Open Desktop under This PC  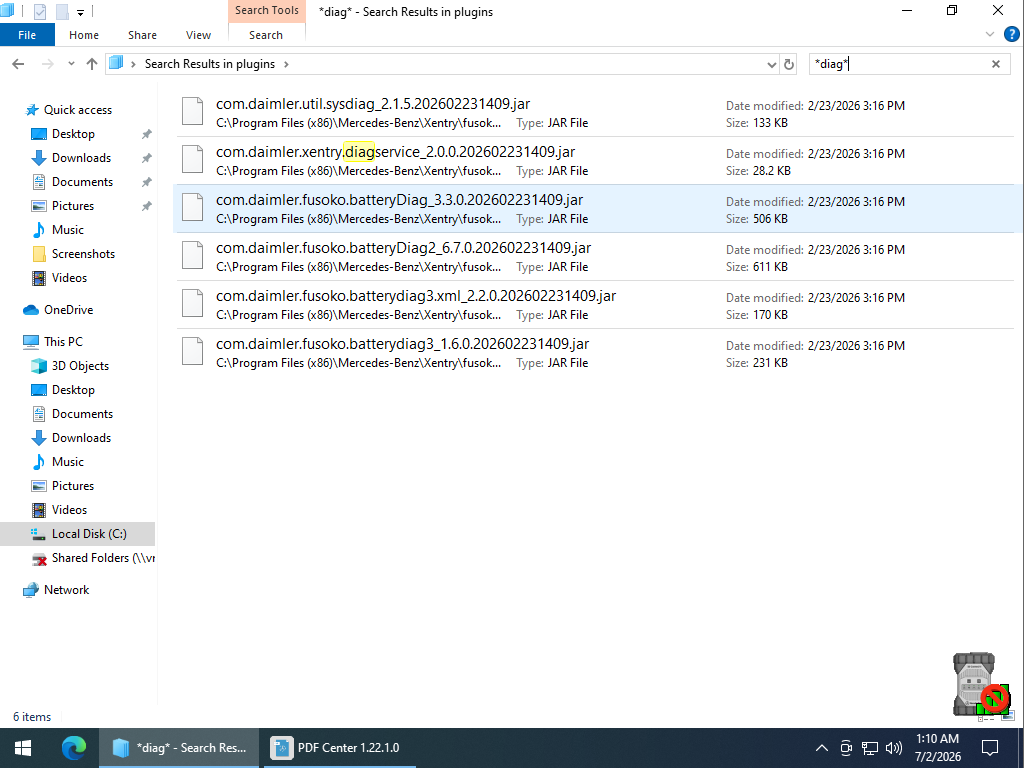pos(73,390)
